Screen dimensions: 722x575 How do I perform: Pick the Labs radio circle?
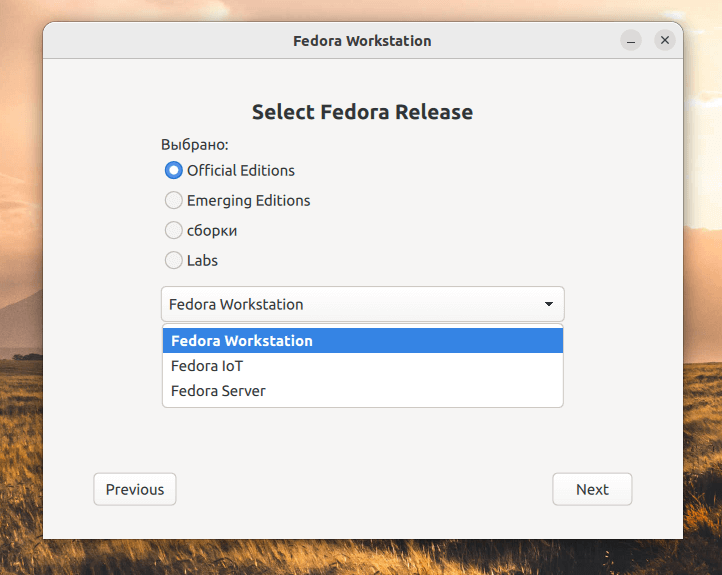click(x=174, y=260)
